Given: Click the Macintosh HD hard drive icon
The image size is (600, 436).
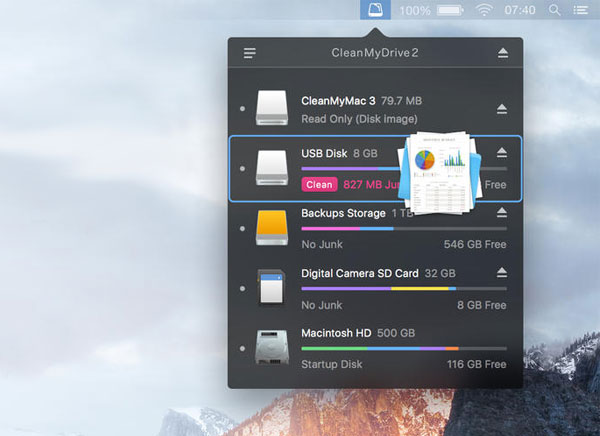Looking at the screenshot, I should tap(272, 347).
